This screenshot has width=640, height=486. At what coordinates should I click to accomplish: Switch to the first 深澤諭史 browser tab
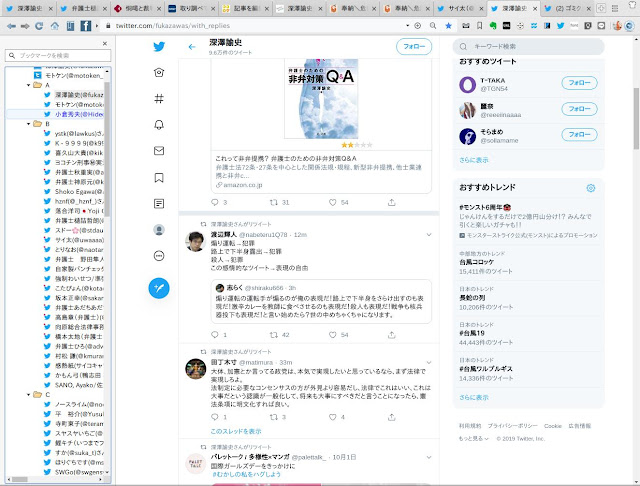pyautogui.click(x=29, y=8)
